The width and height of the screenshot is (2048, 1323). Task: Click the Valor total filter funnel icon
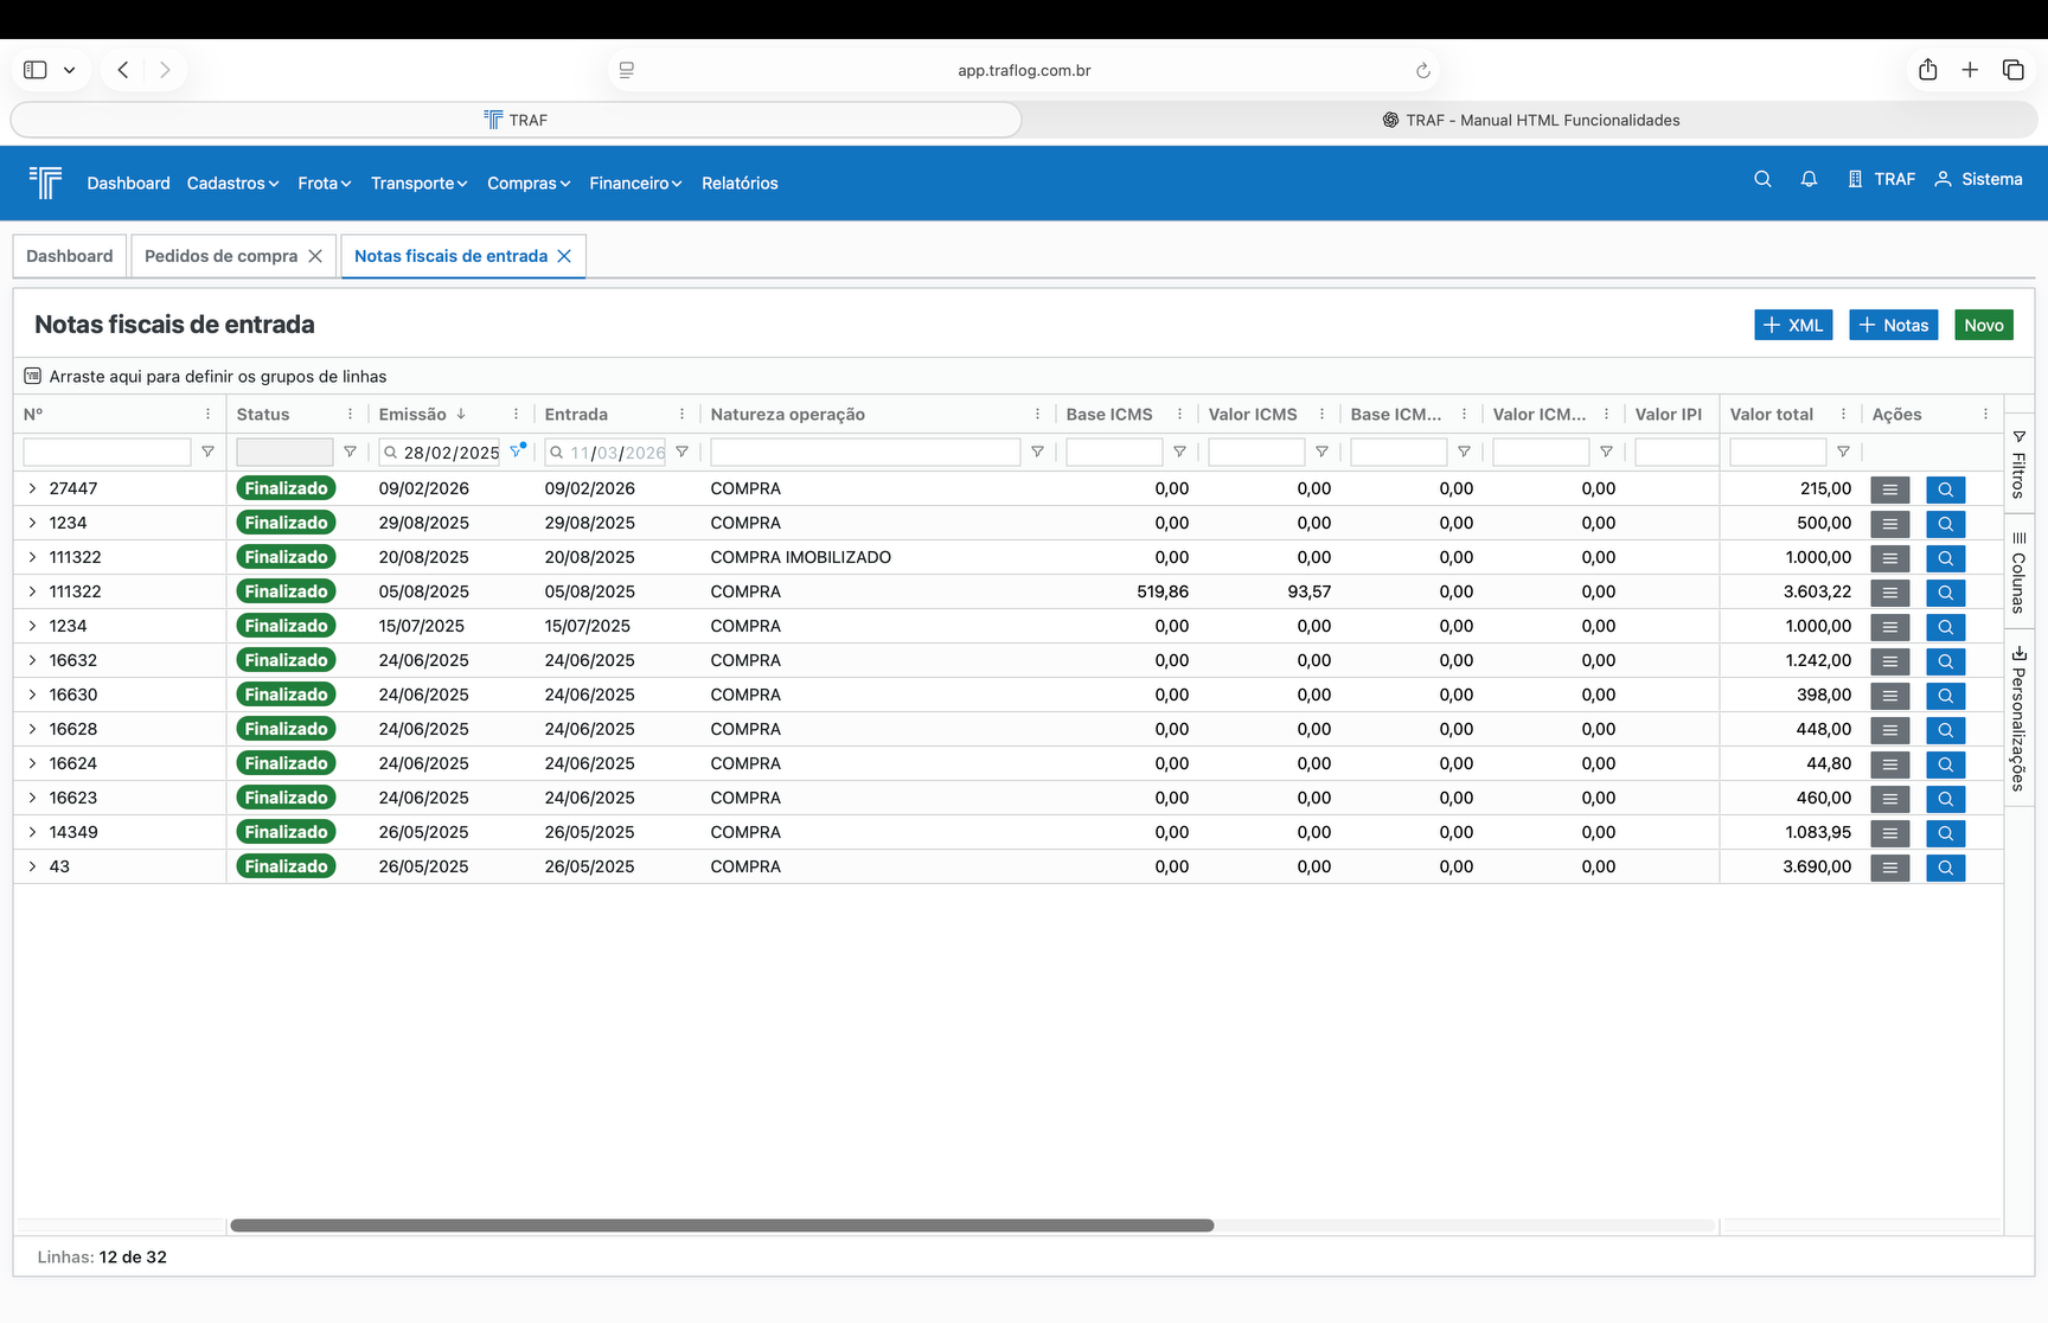pos(1843,452)
